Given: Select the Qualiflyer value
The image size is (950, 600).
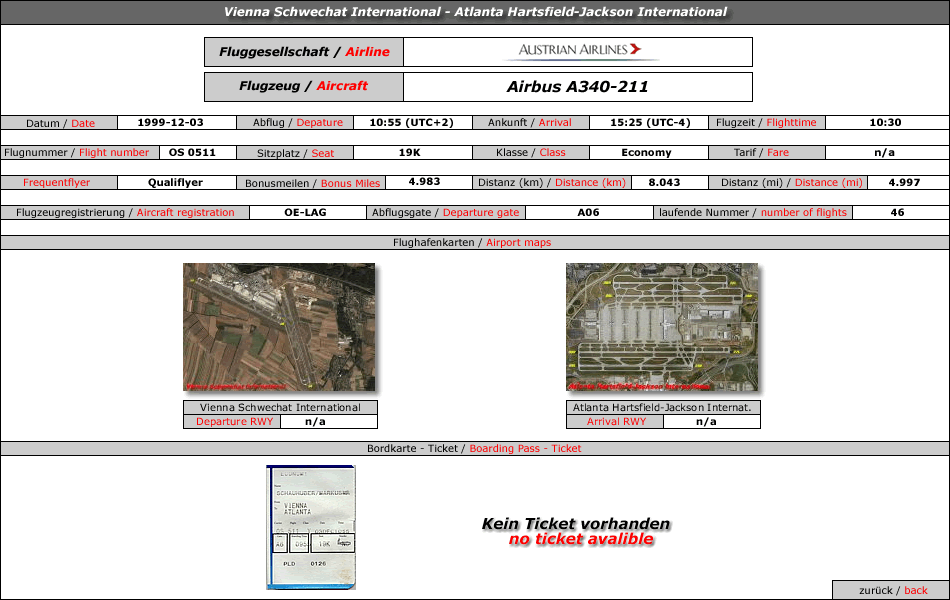Looking at the screenshot, I should click(176, 182).
